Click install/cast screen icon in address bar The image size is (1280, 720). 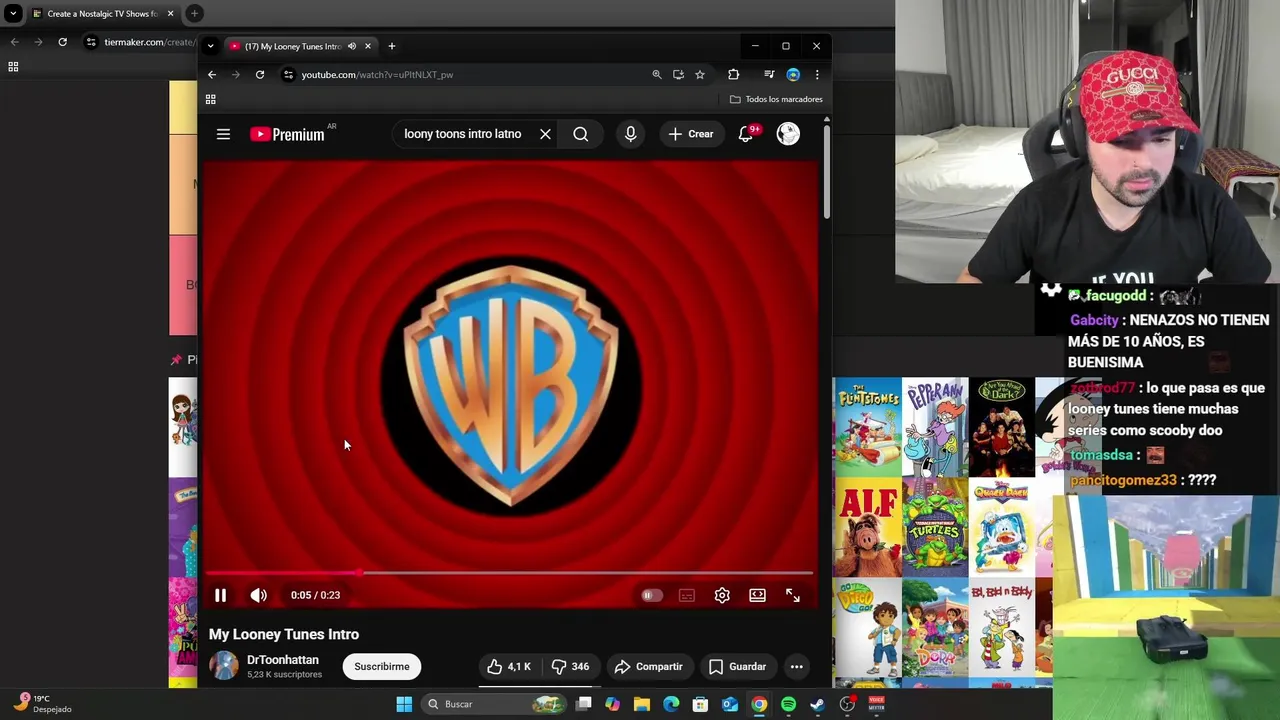coord(678,74)
